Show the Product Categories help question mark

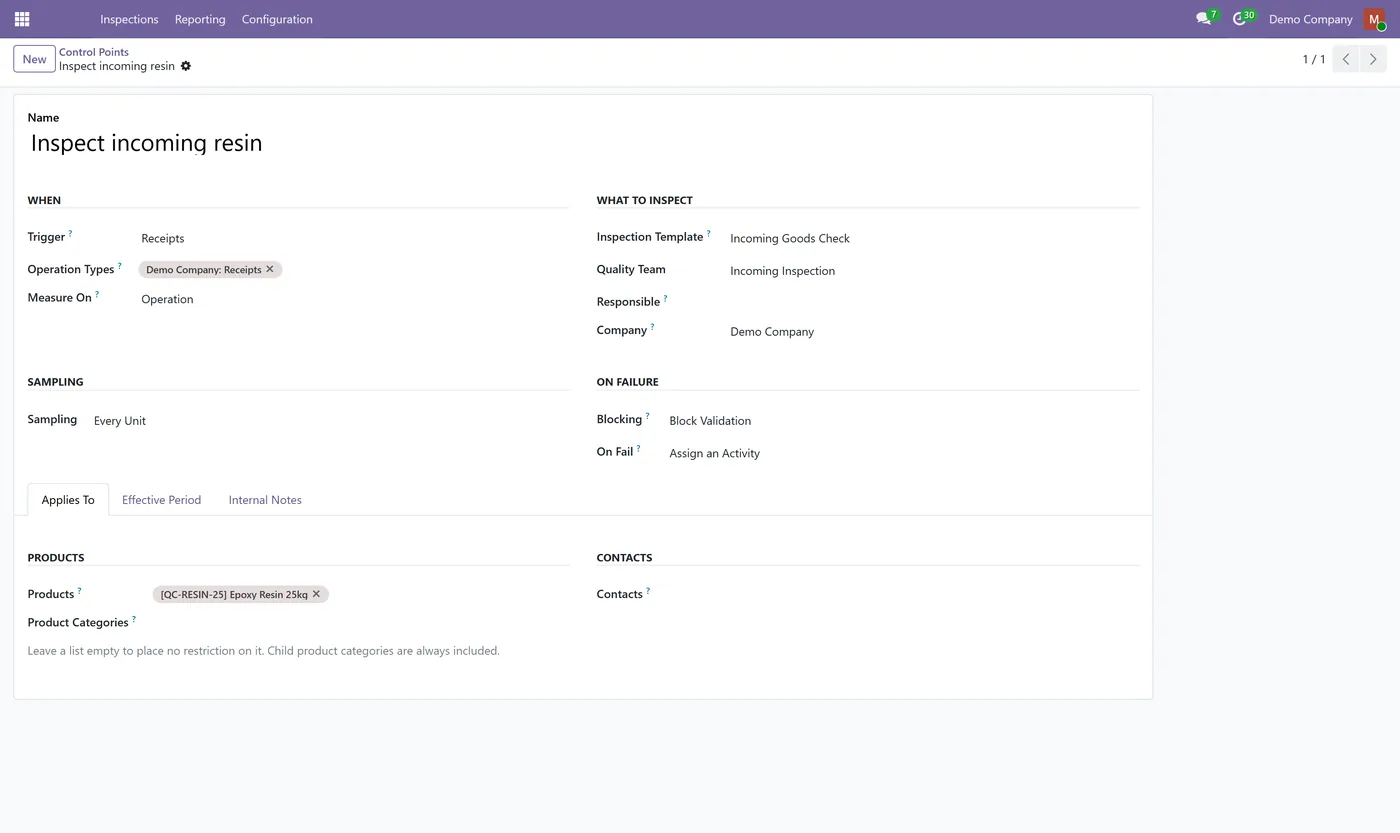(134, 618)
